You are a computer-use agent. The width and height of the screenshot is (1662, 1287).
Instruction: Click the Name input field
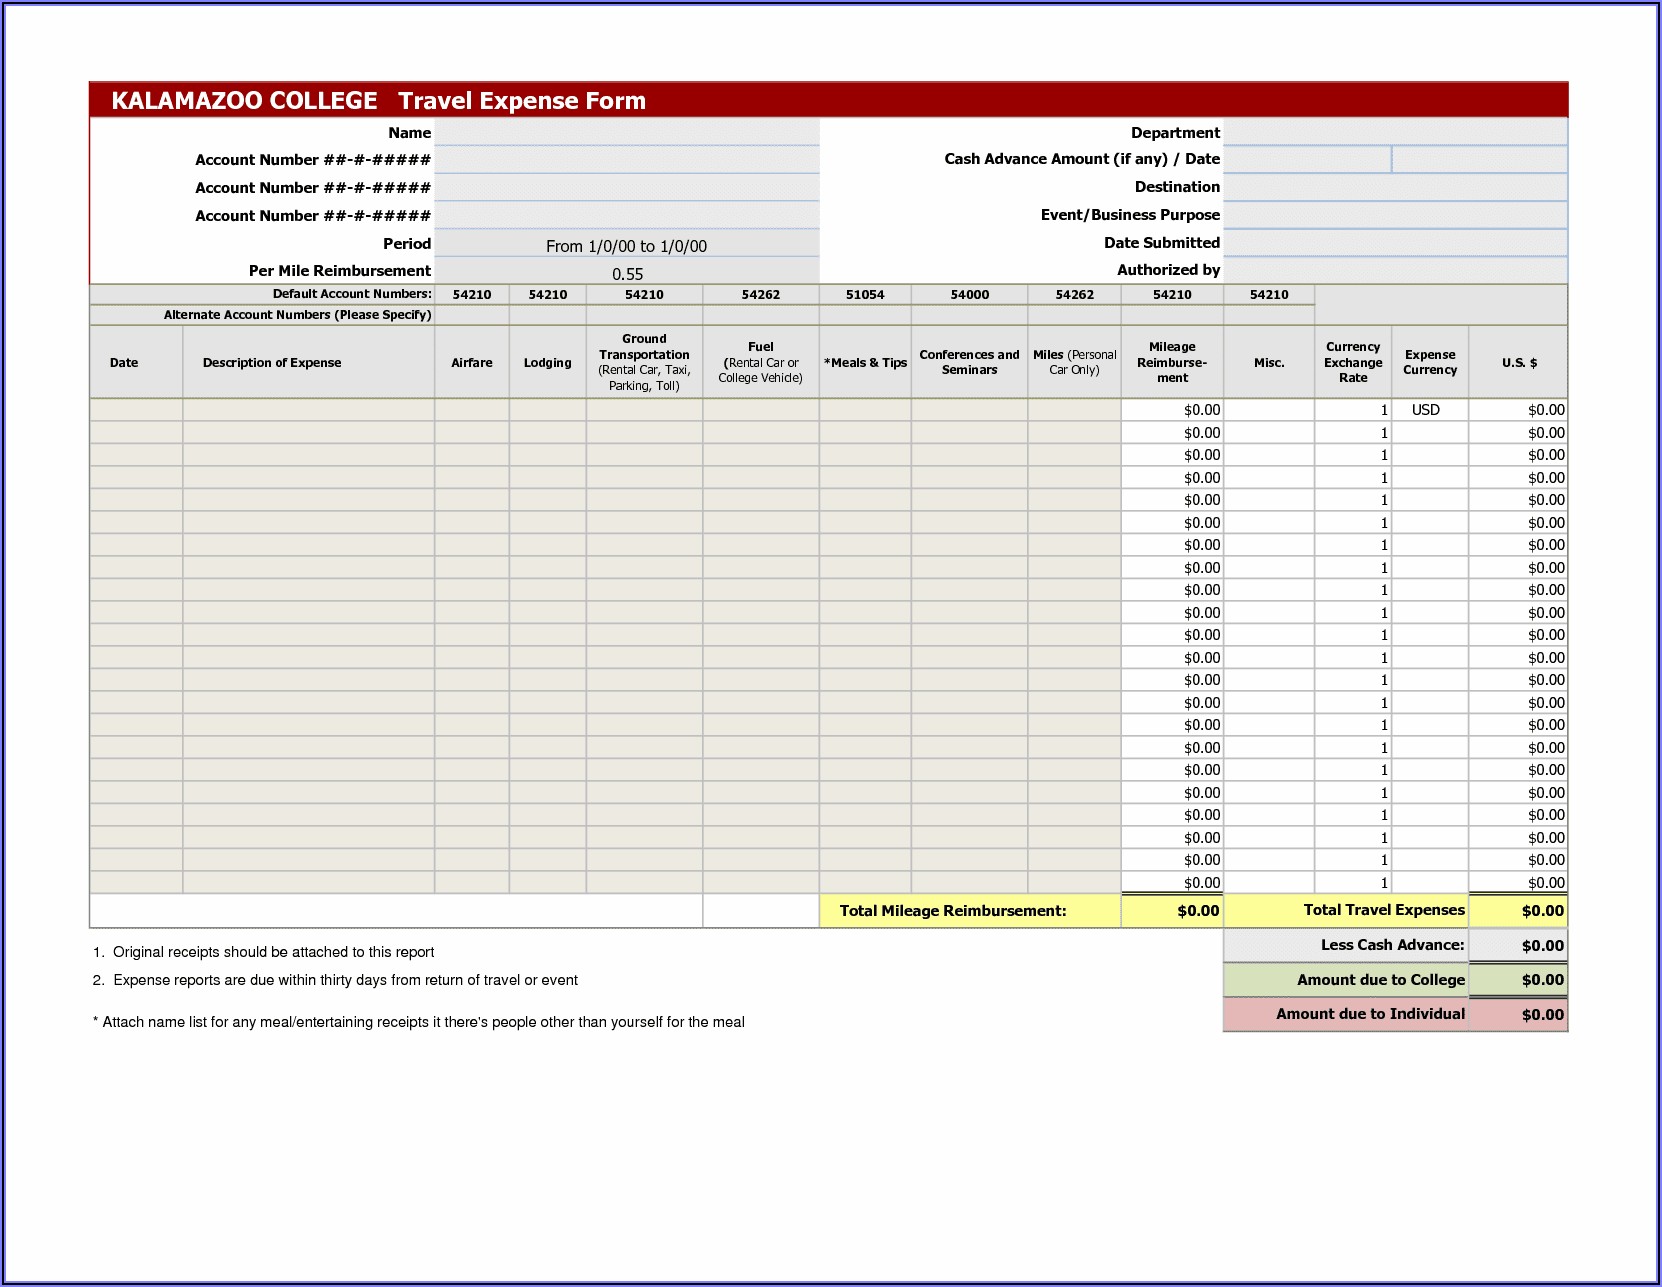(x=627, y=133)
